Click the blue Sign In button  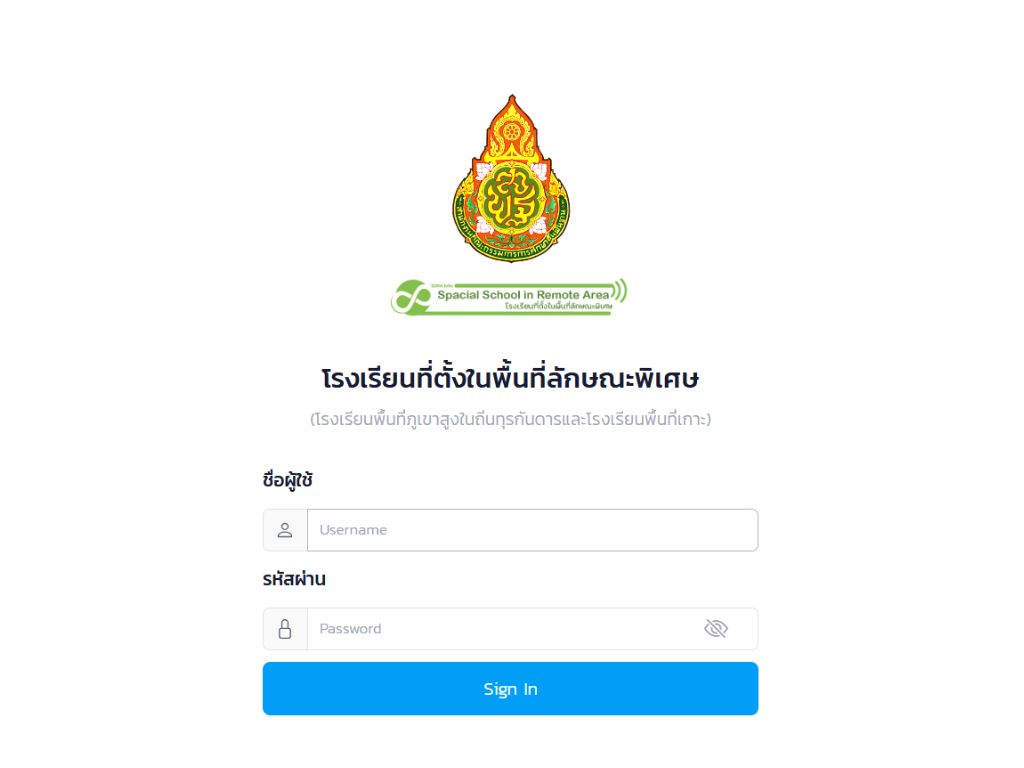tap(511, 689)
